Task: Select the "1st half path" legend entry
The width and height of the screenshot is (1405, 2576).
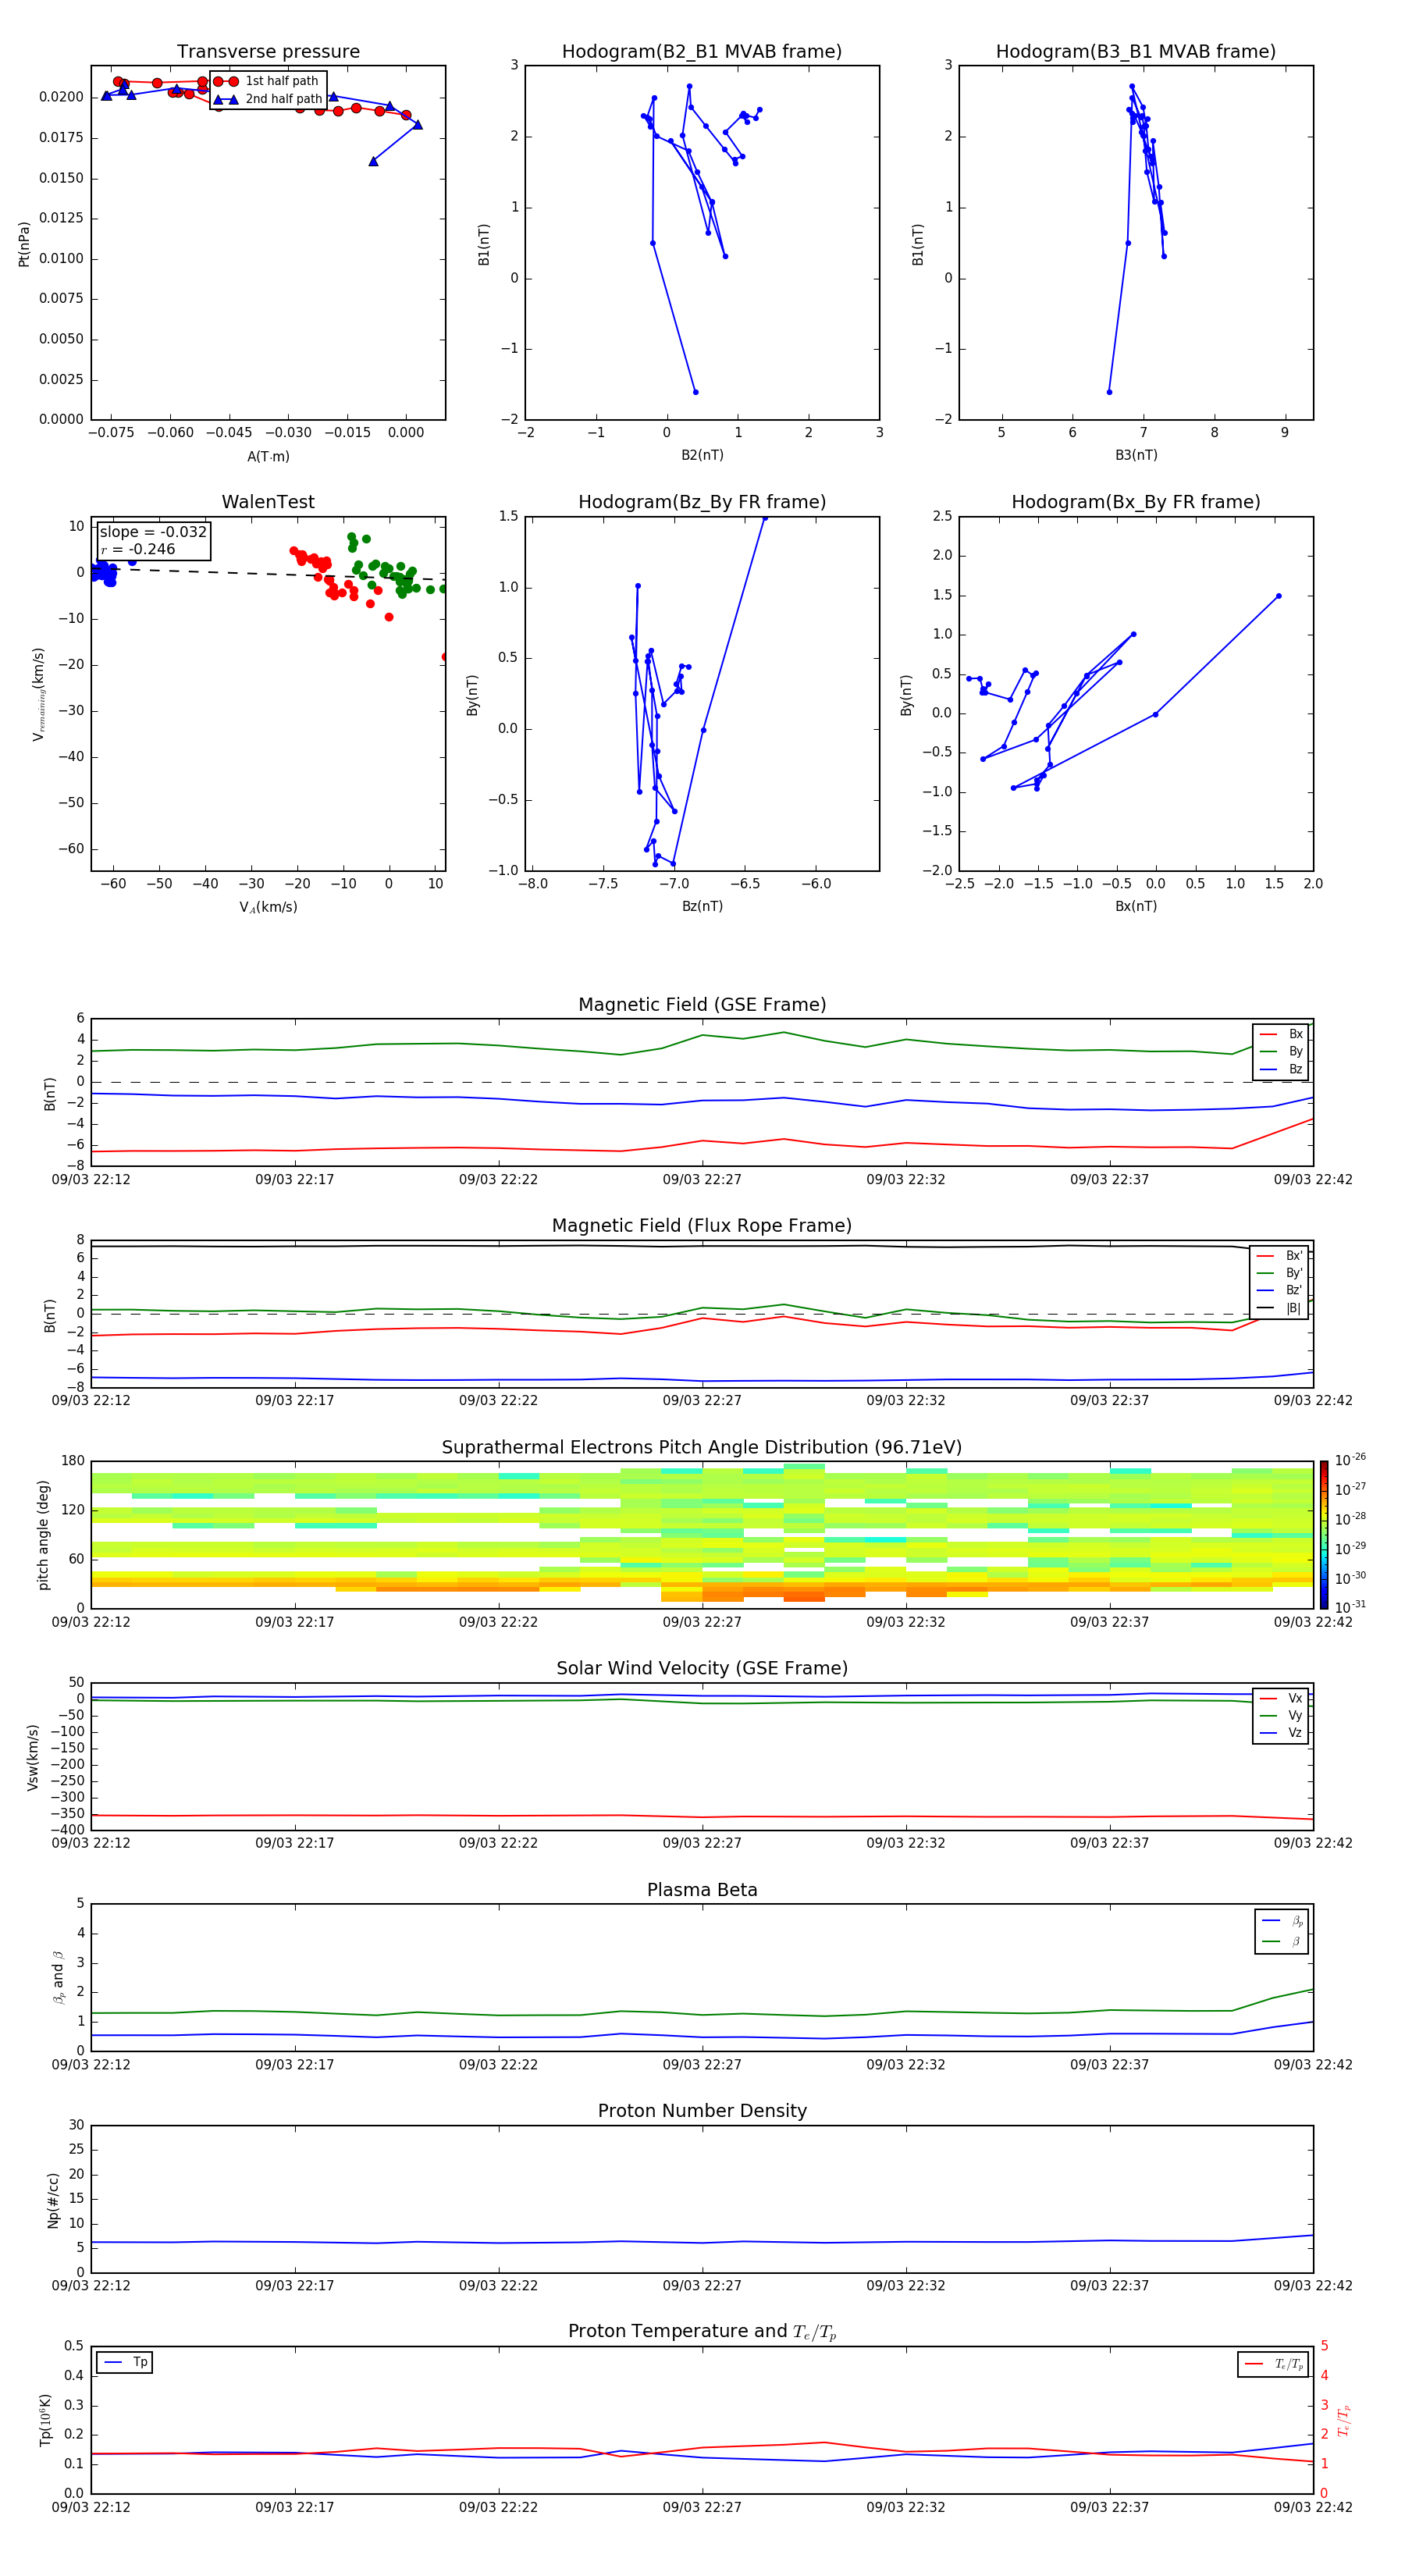Action: tap(268, 81)
